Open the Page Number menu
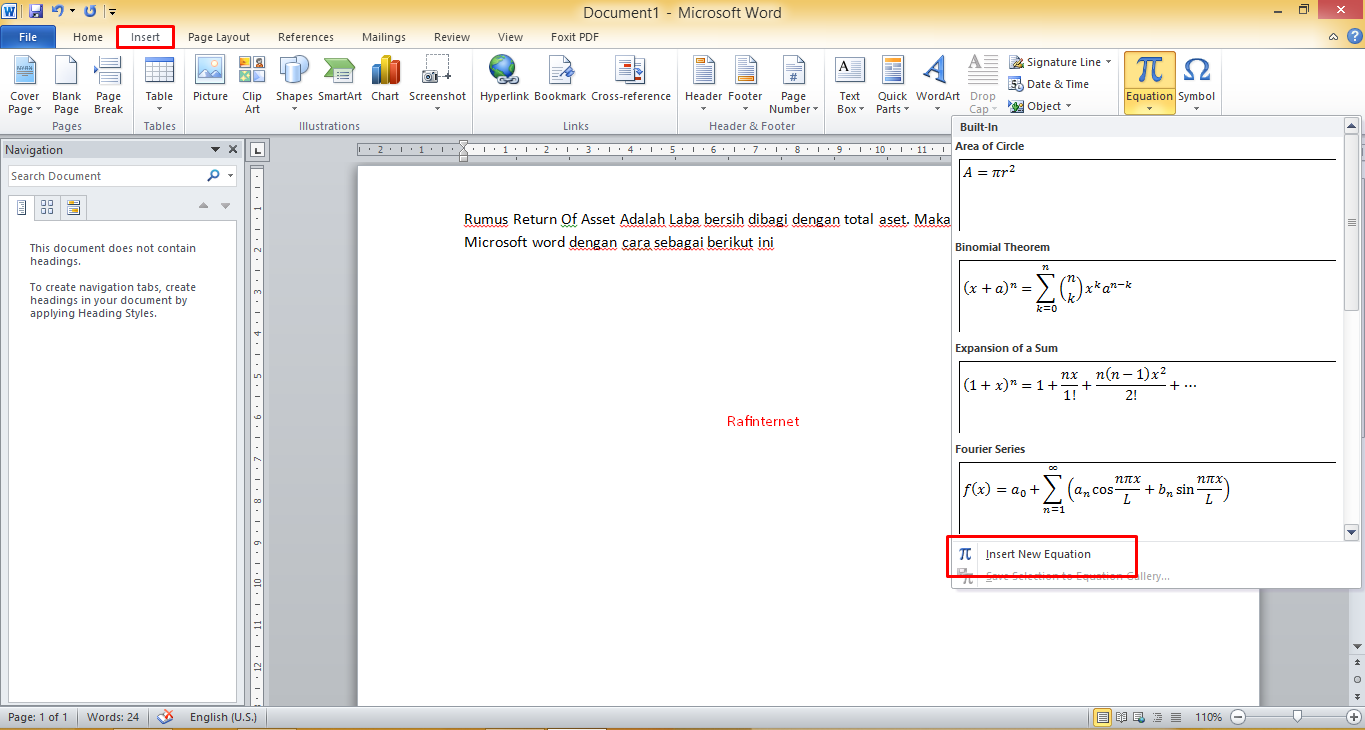The width and height of the screenshot is (1365, 730). (x=794, y=85)
